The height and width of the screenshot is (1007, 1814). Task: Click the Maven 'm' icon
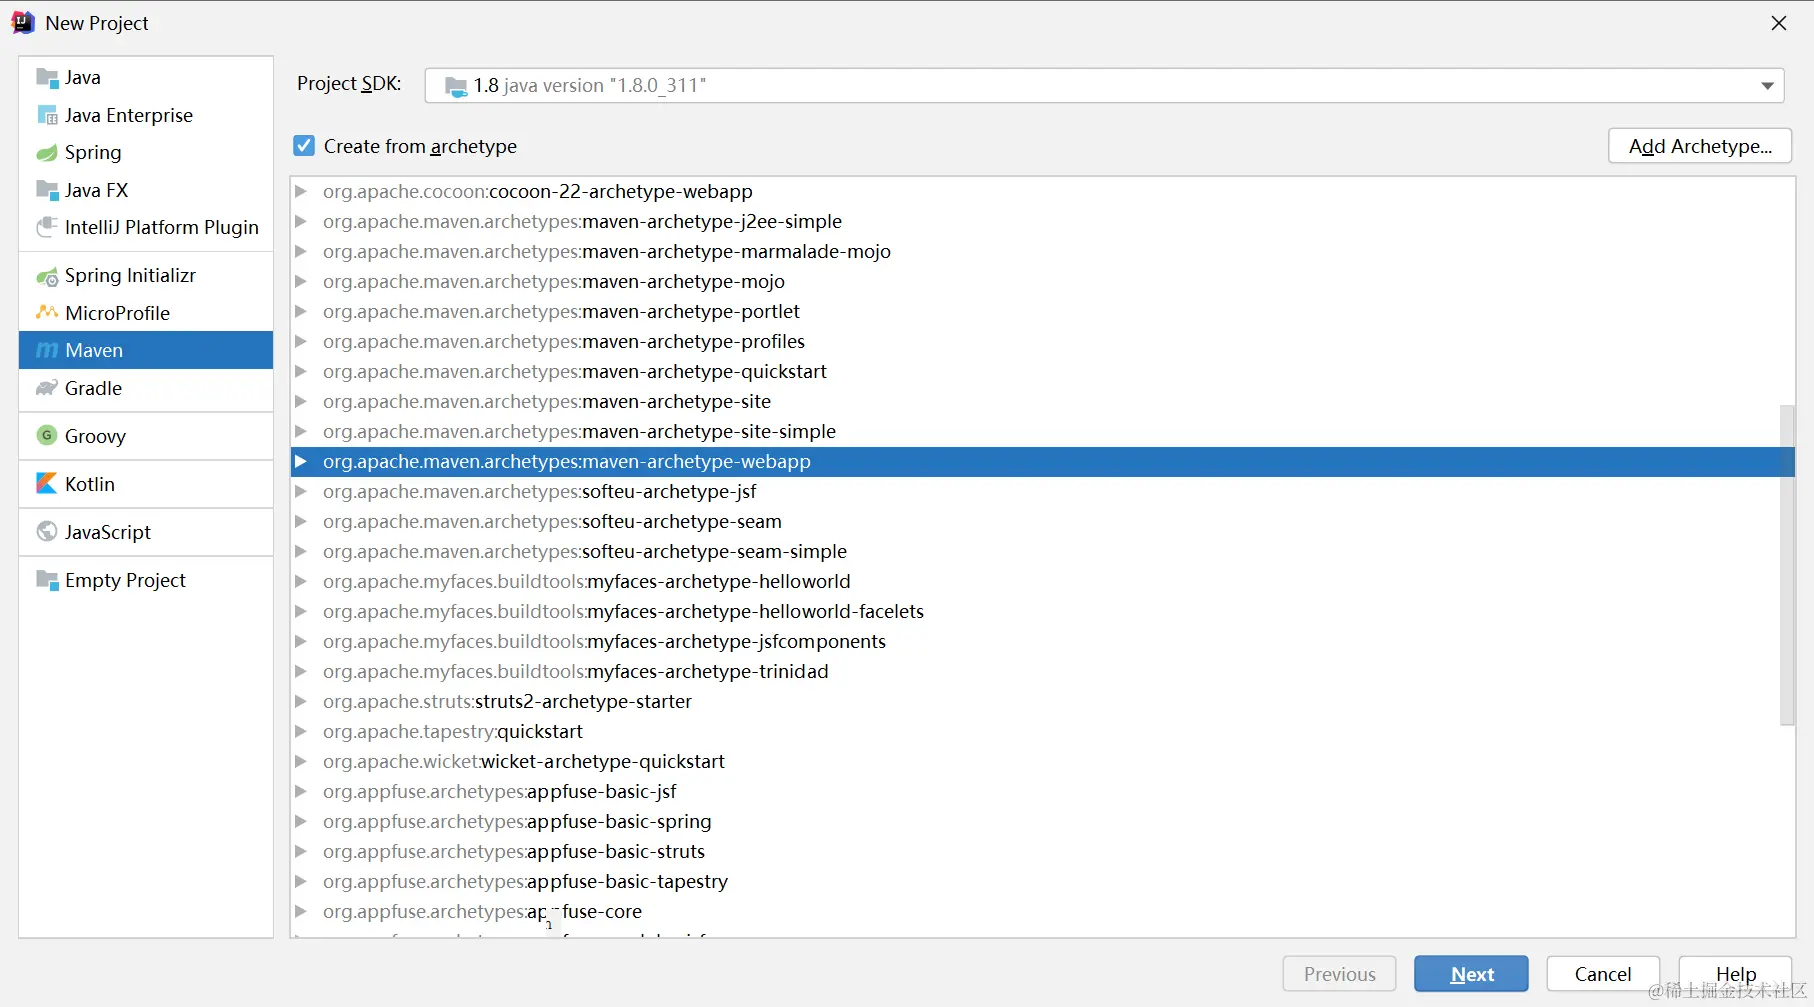47,350
